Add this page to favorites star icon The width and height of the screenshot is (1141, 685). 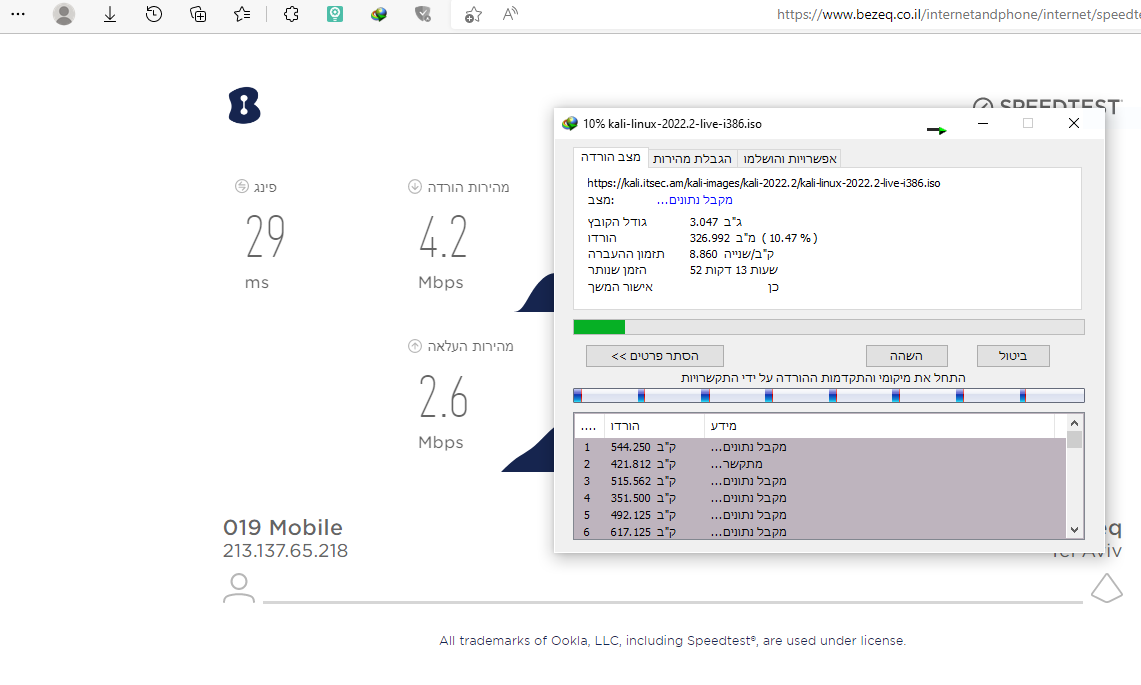[473, 15]
